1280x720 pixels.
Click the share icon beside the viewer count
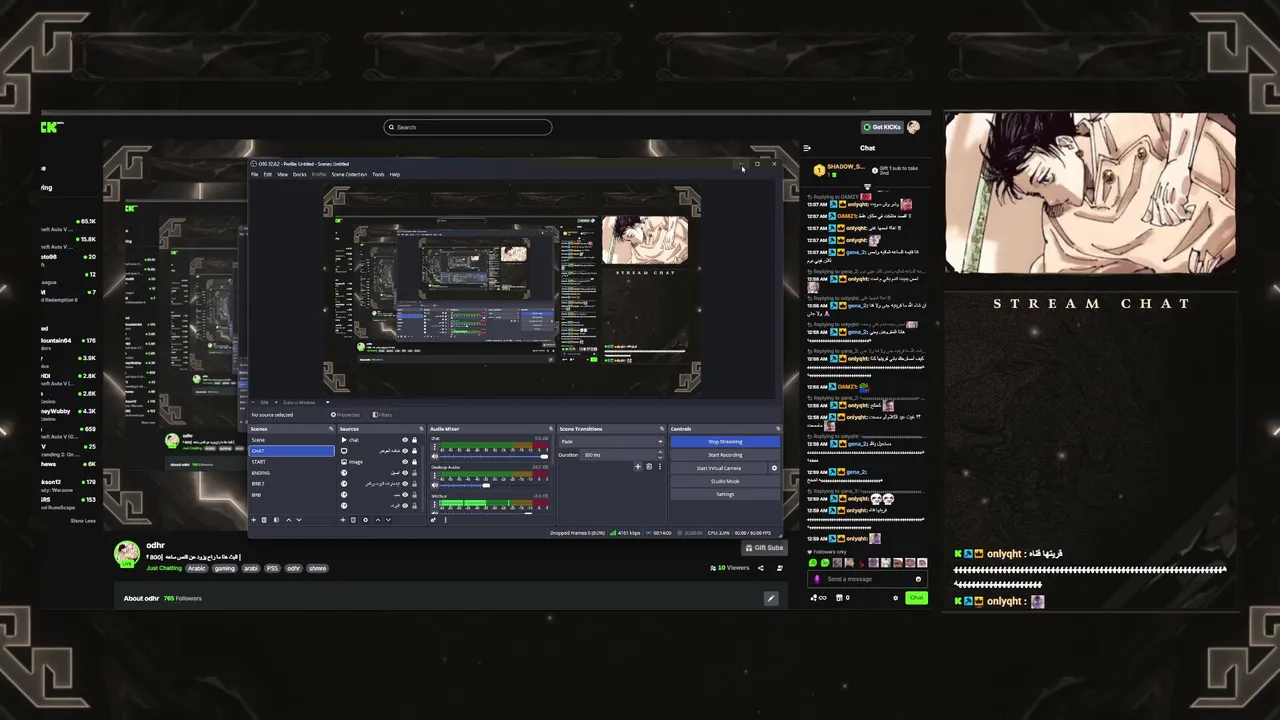coord(760,568)
